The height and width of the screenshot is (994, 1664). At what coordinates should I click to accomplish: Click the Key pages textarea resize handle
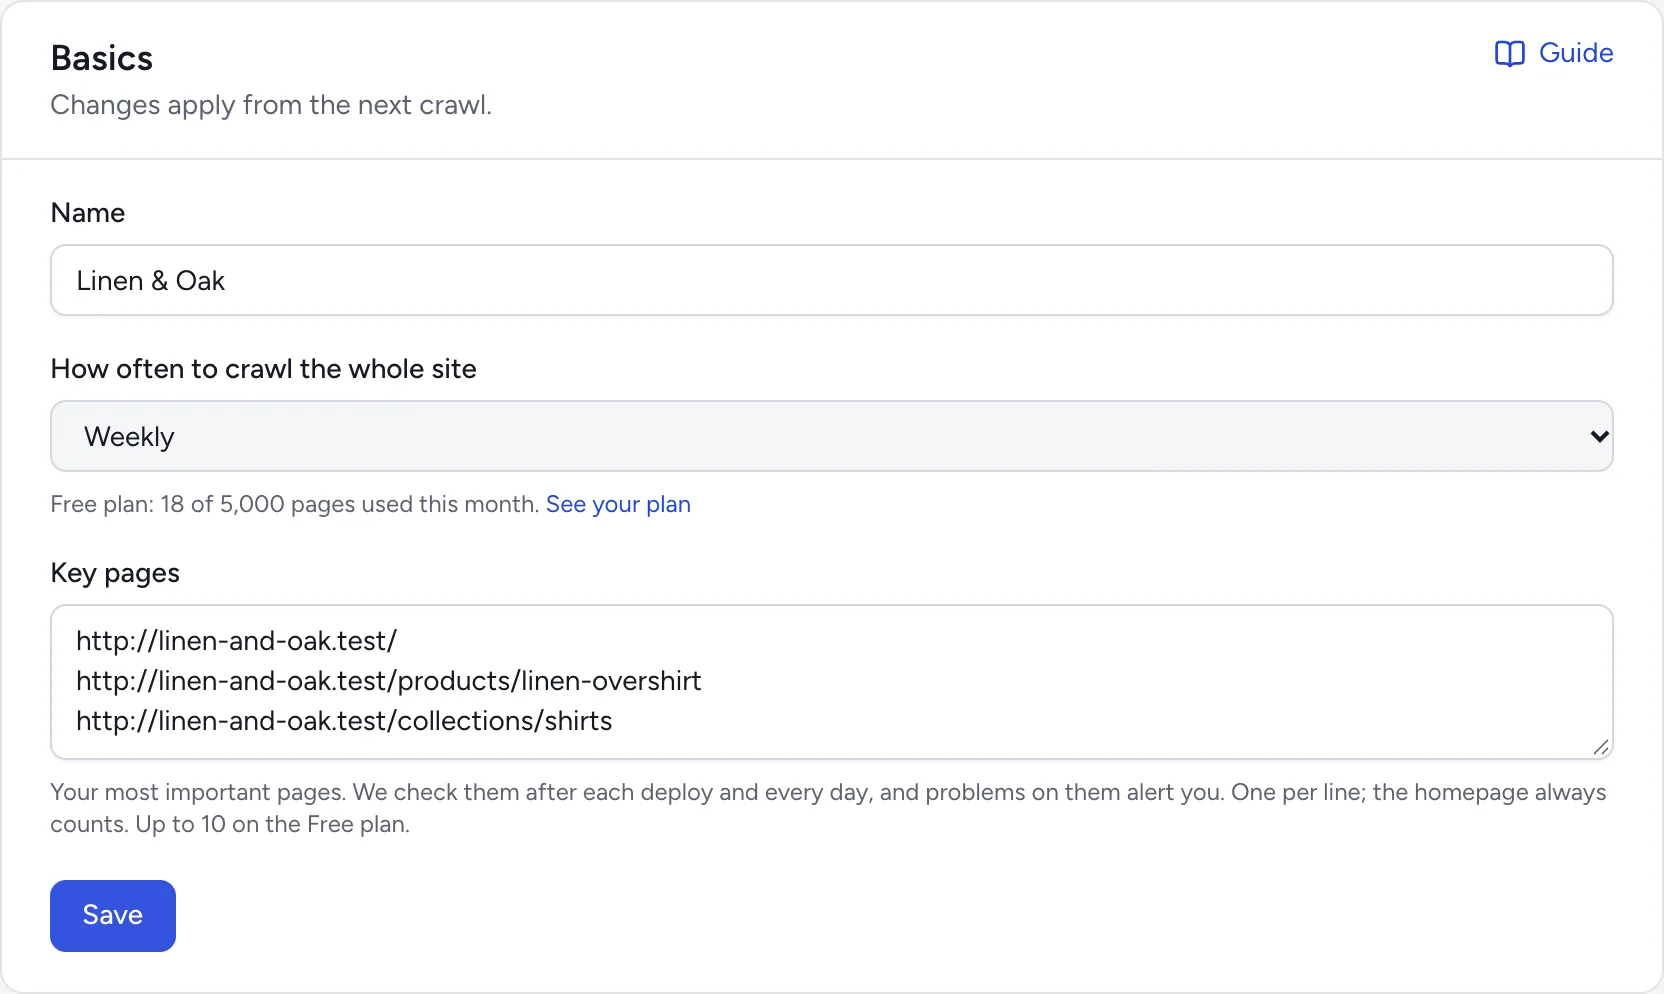coord(1601,747)
